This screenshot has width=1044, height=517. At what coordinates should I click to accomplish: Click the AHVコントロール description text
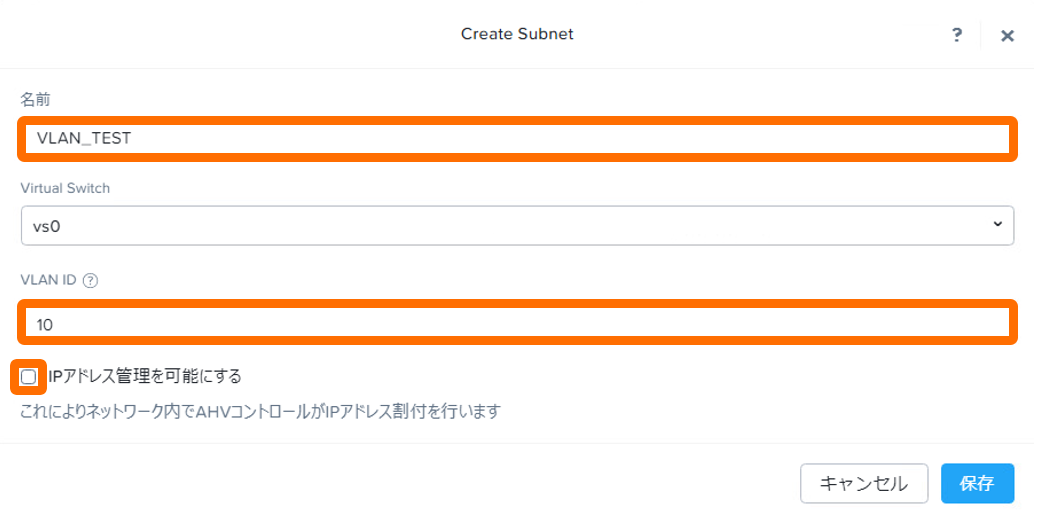(x=260, y=411)
